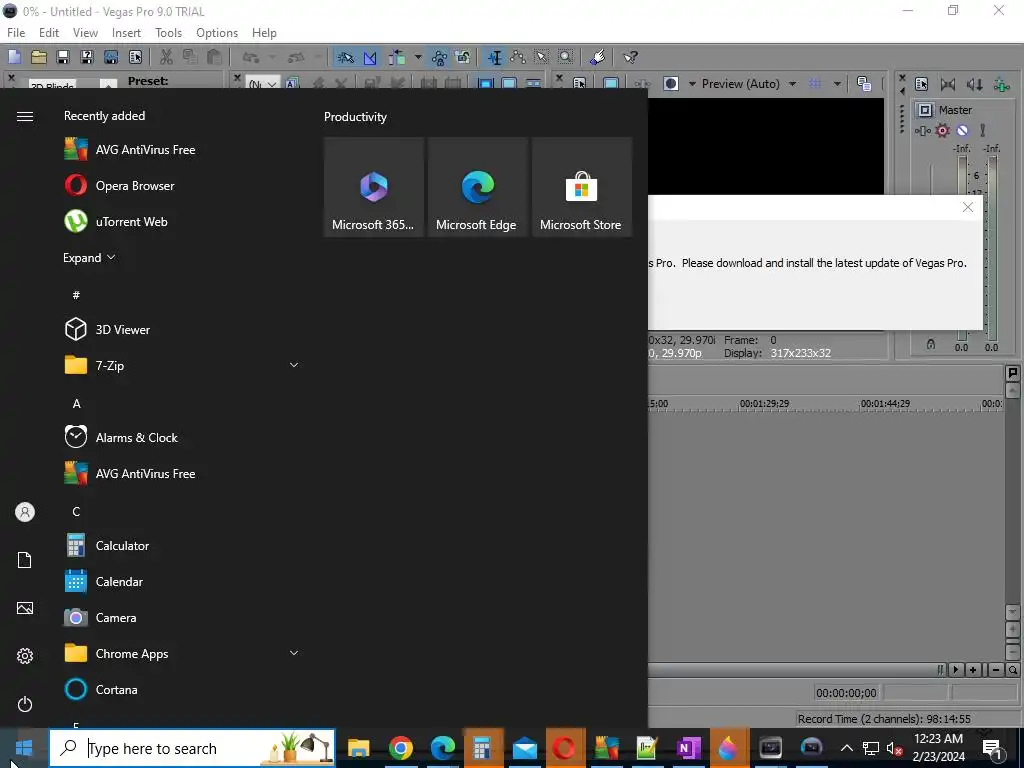Viewport: 1024px width, 768px height.
Task: Toggle Auto Ripple toolbar button
Action: 396,57
